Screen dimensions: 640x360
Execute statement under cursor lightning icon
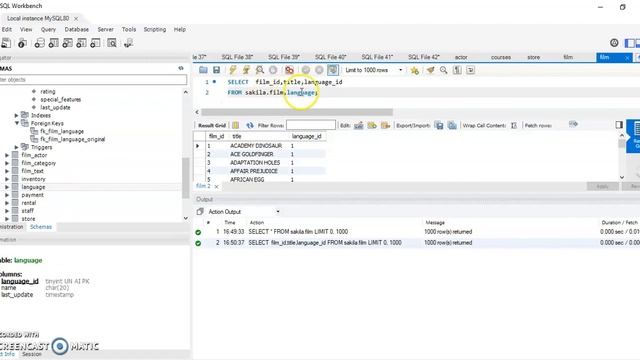tap(246, 70)
